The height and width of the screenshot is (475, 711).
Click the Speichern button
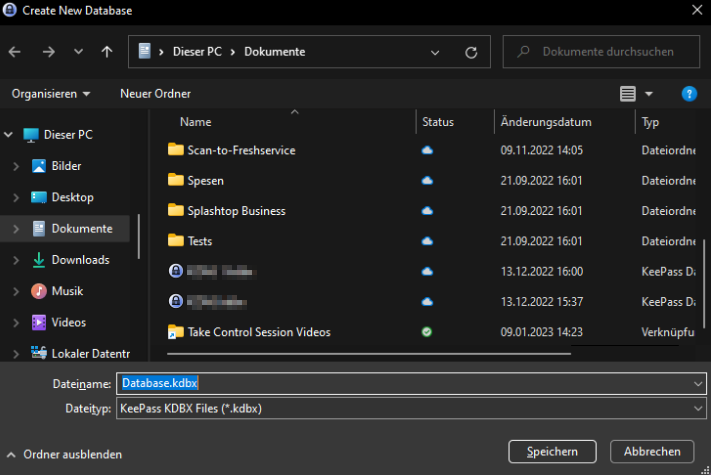point(552,451)
